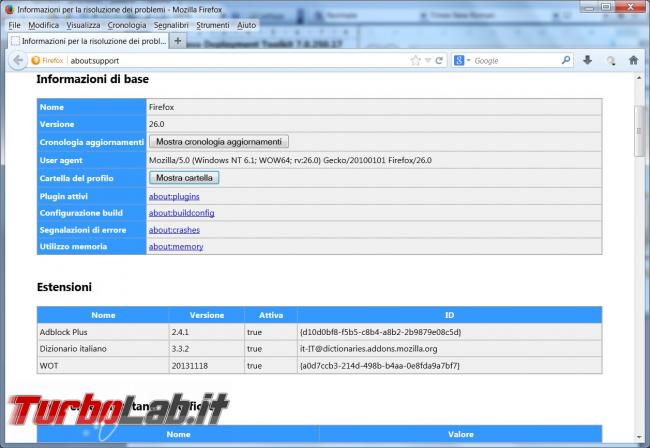This screenshot has height=448, width=650.
Task: Open the about:buildconfig link
Action: point(182,213)
